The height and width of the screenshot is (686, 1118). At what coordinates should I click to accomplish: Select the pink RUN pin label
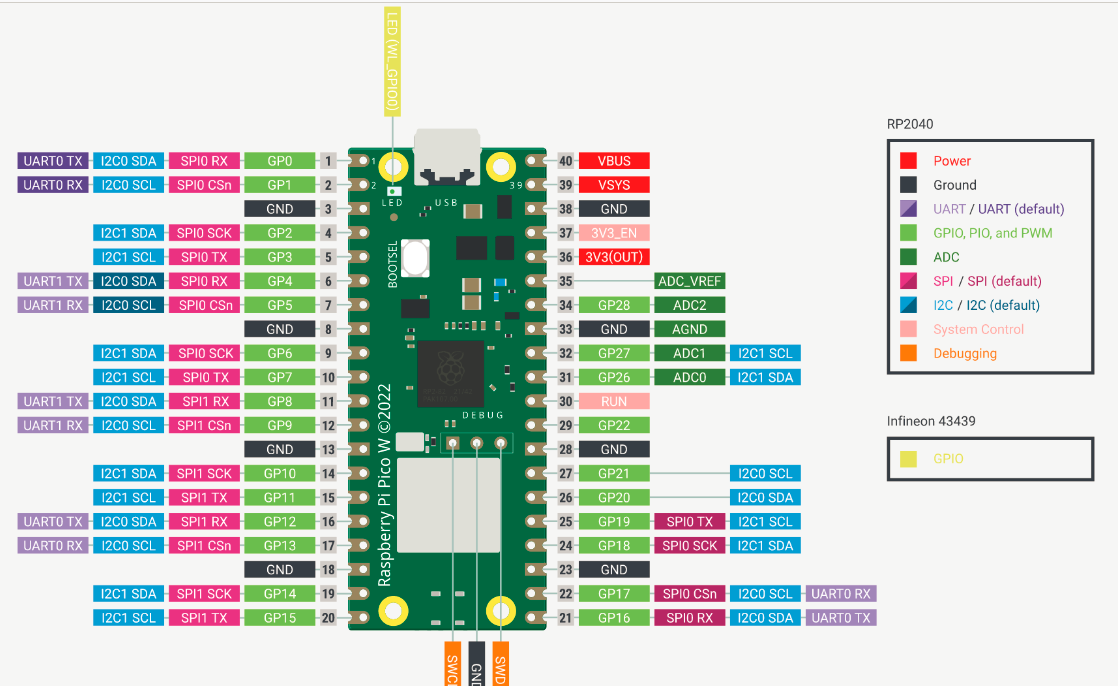pyautogui.click(x=614, y=401)
